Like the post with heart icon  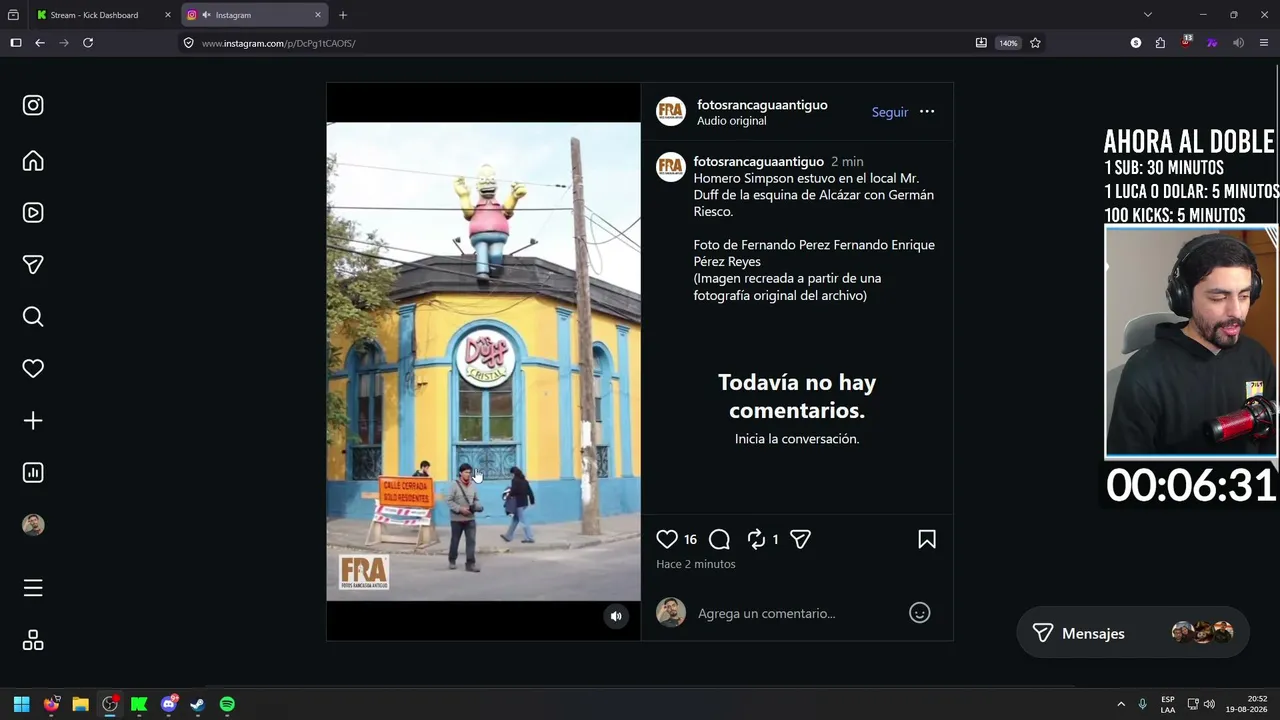click(x=667, y=540)
